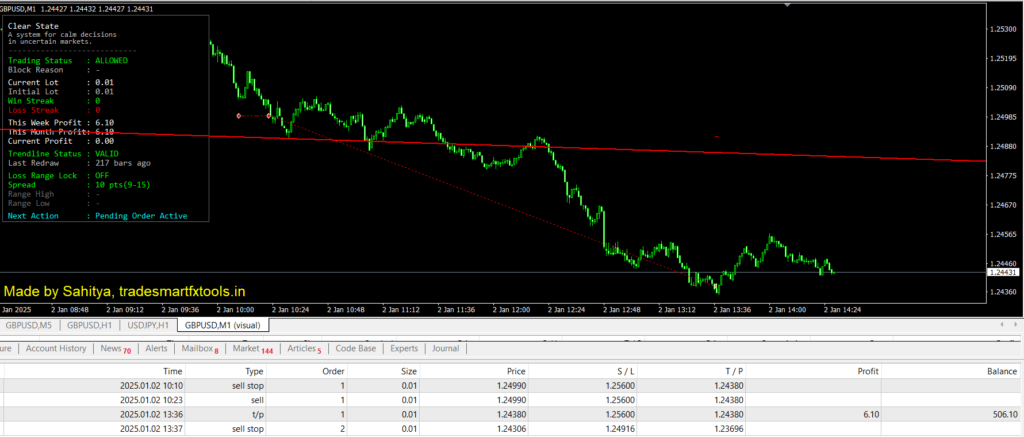The height and width of the screenshot is (437, 1024).
Task: Show the Alerts tab
Action: (156, 349)
